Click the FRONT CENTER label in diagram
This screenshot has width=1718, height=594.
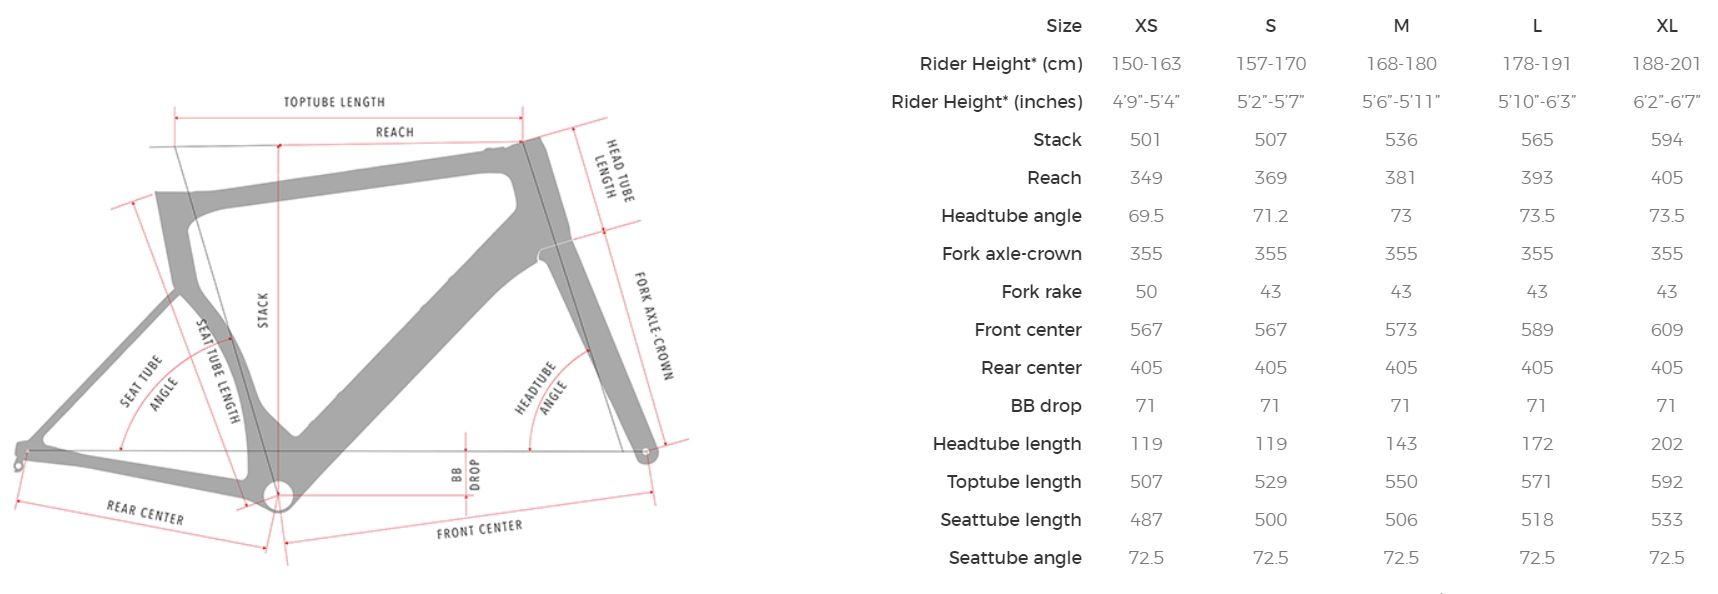[x=479, y=529]
